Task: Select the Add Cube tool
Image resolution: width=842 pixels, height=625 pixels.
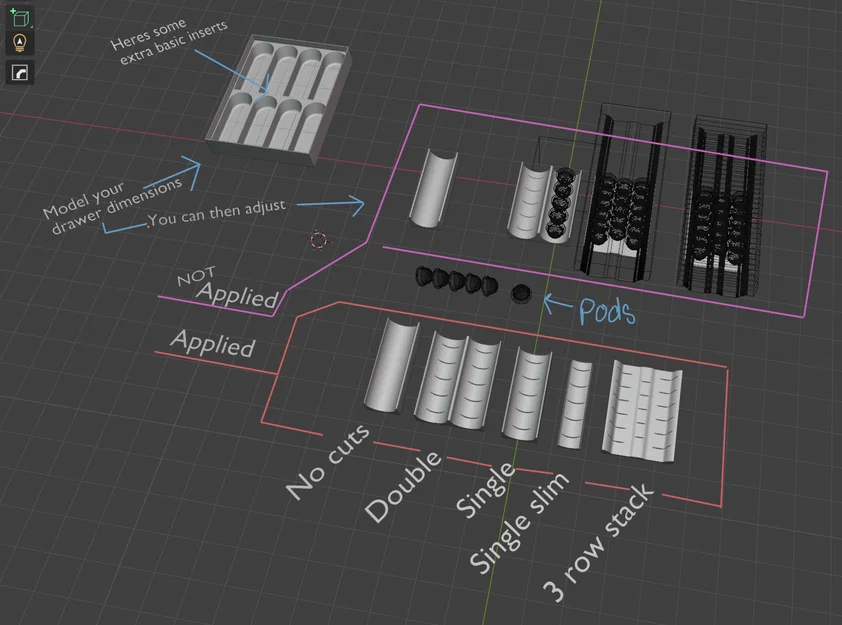Action: (20, 18)
